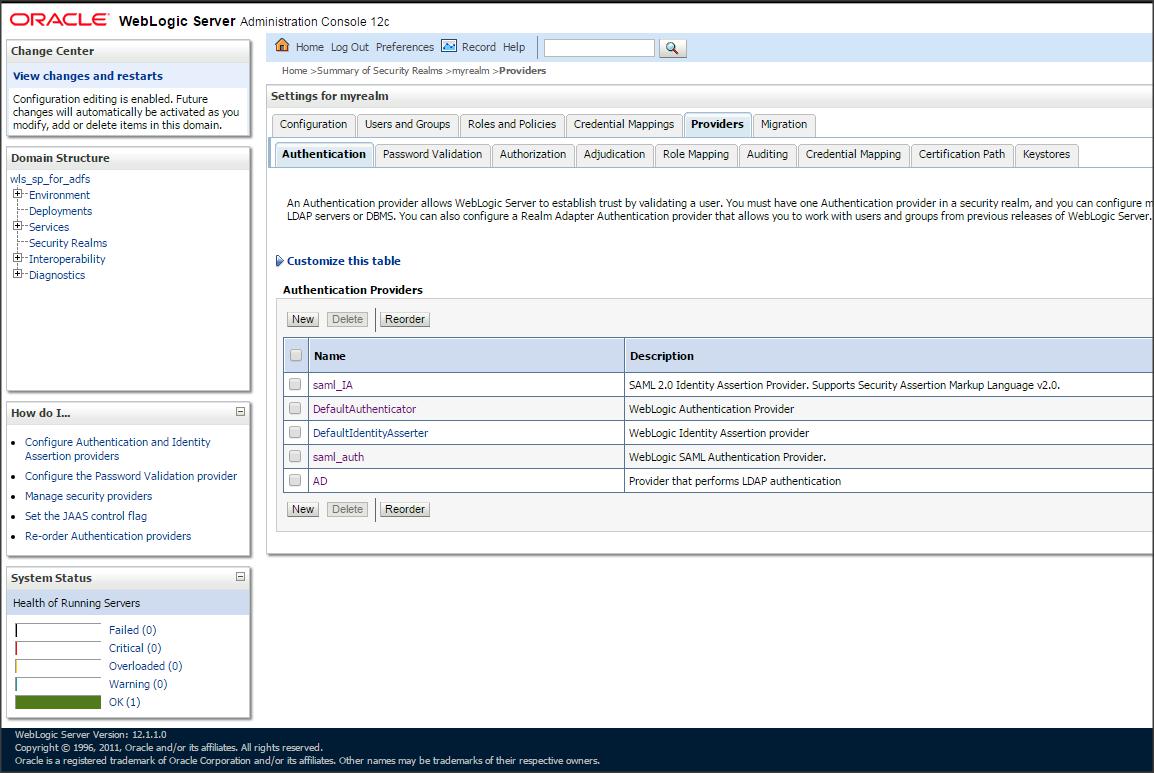Viewport: 1154px width, 773px height.
Task: Check the saml_IA provider checkbox
Action: coord(295,384)
